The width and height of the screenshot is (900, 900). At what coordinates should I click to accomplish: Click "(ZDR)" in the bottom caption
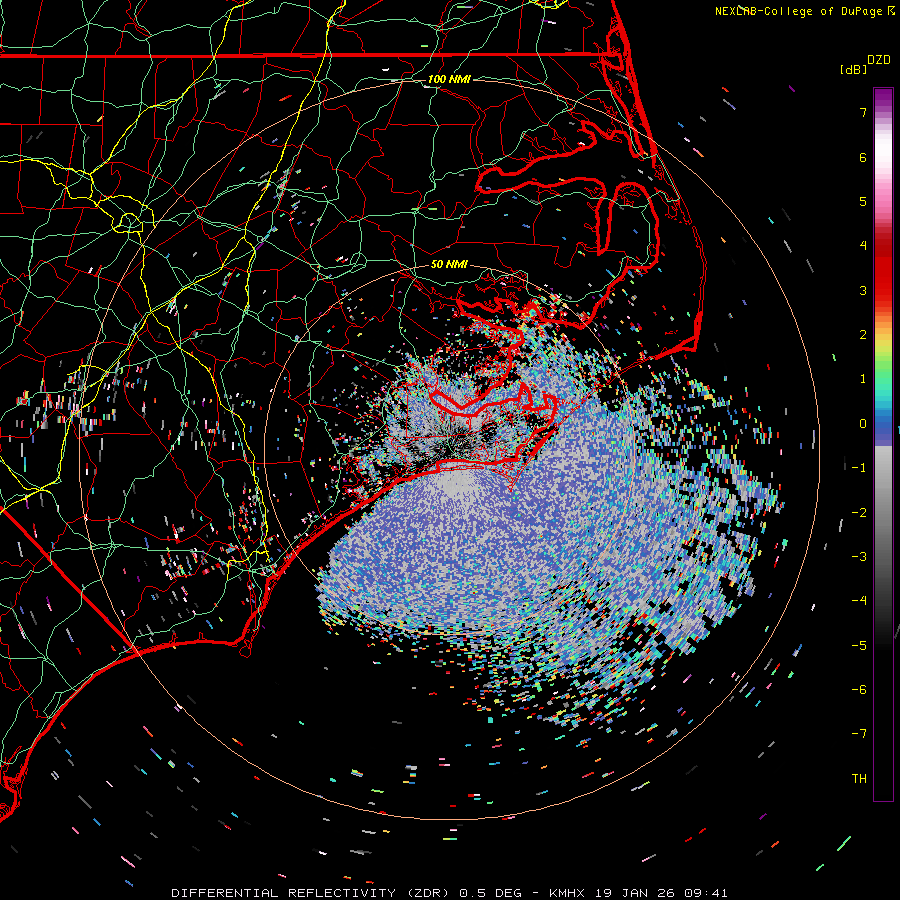pyautogui.click(x=427, y=893)
